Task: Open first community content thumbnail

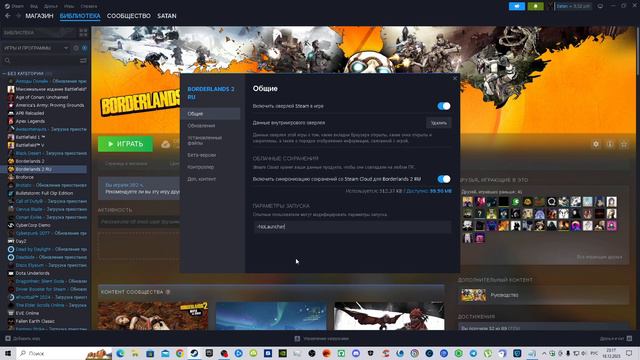Action: pos(153,316)
